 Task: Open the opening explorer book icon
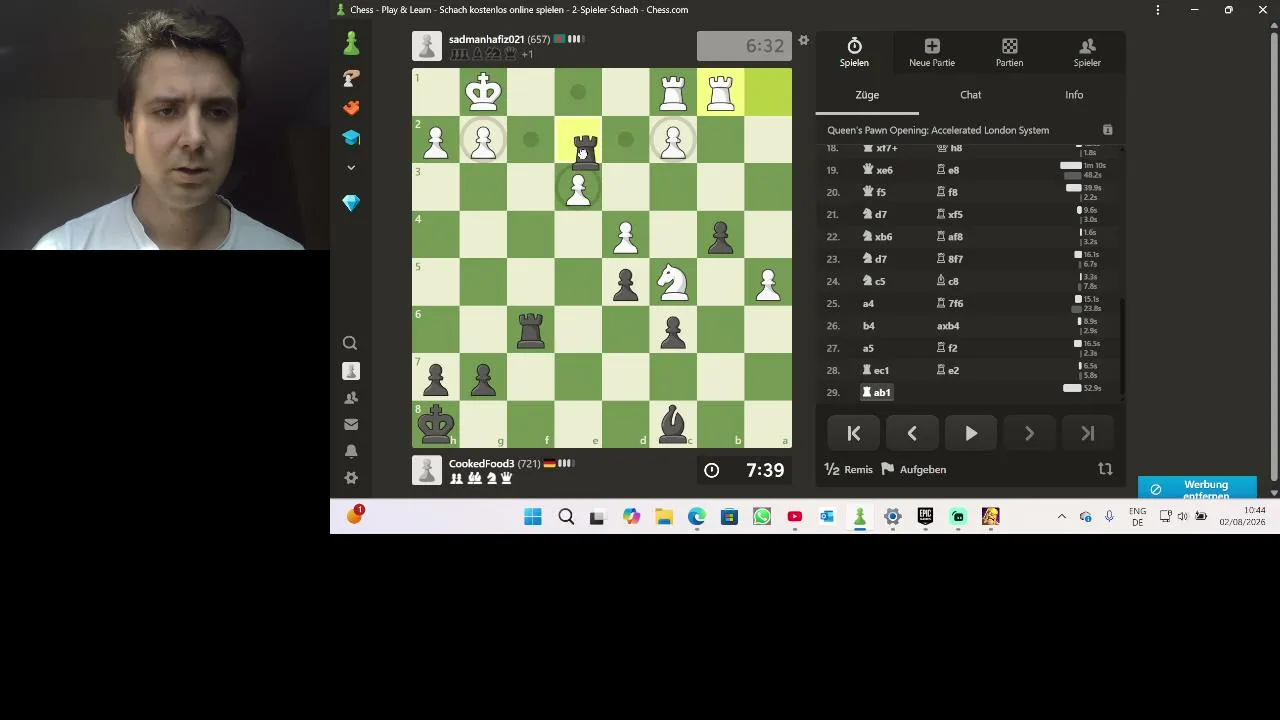pyautogui.click(x=1107, y=130)
